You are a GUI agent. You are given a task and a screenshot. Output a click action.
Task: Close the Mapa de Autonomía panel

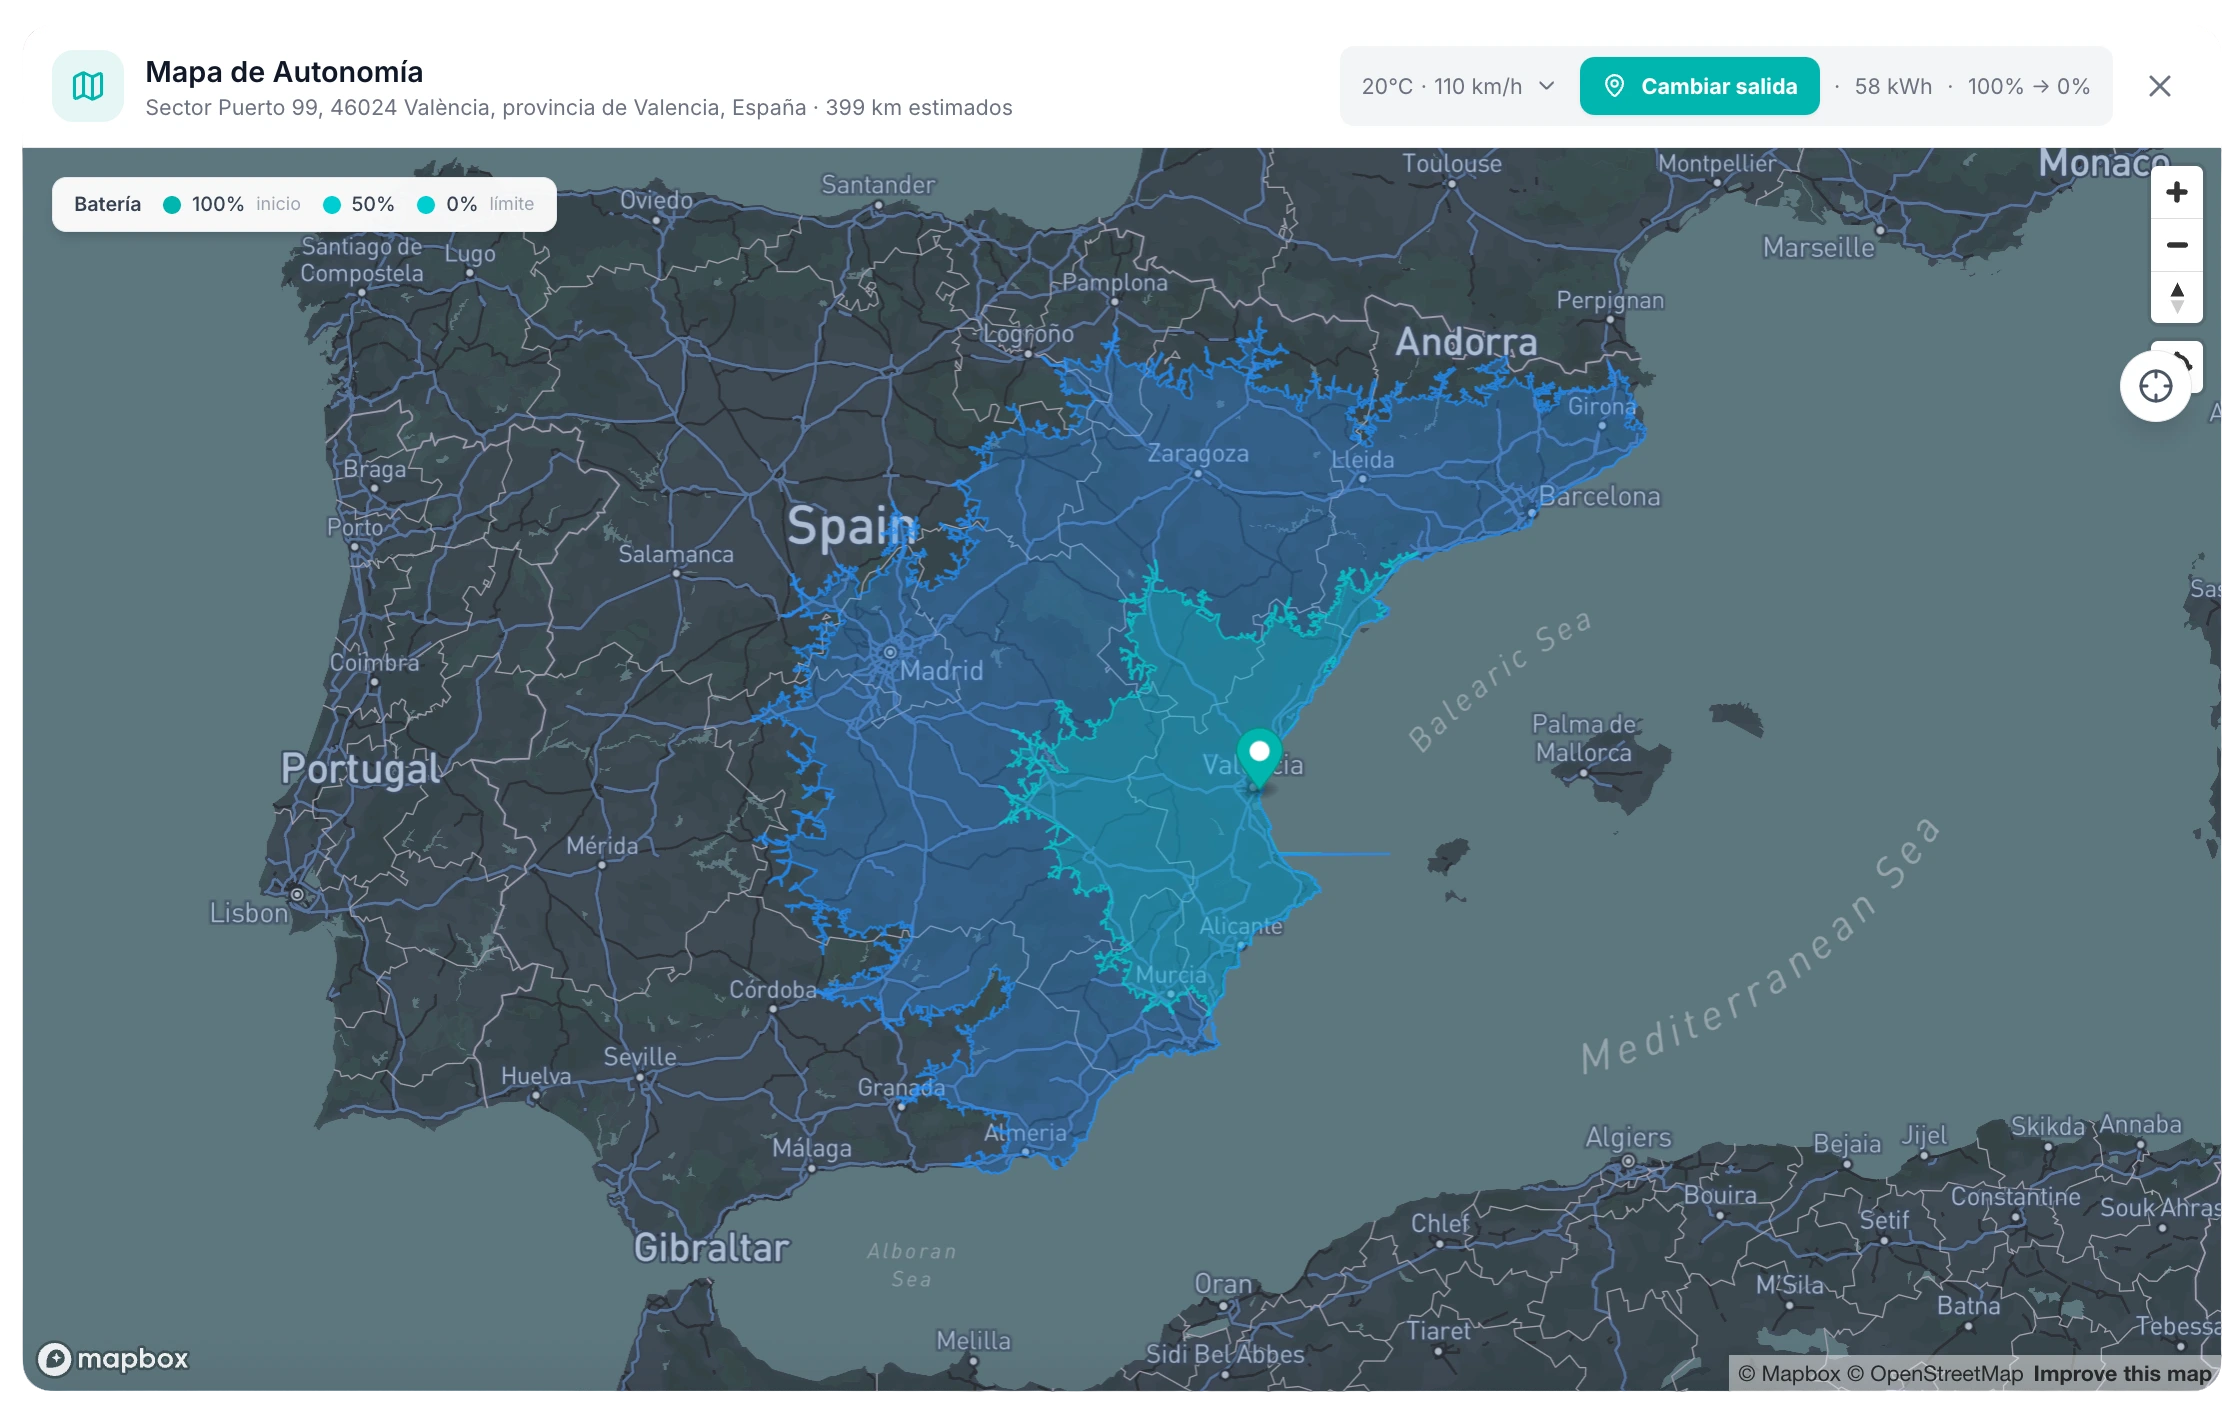(x=2160, y=86)
